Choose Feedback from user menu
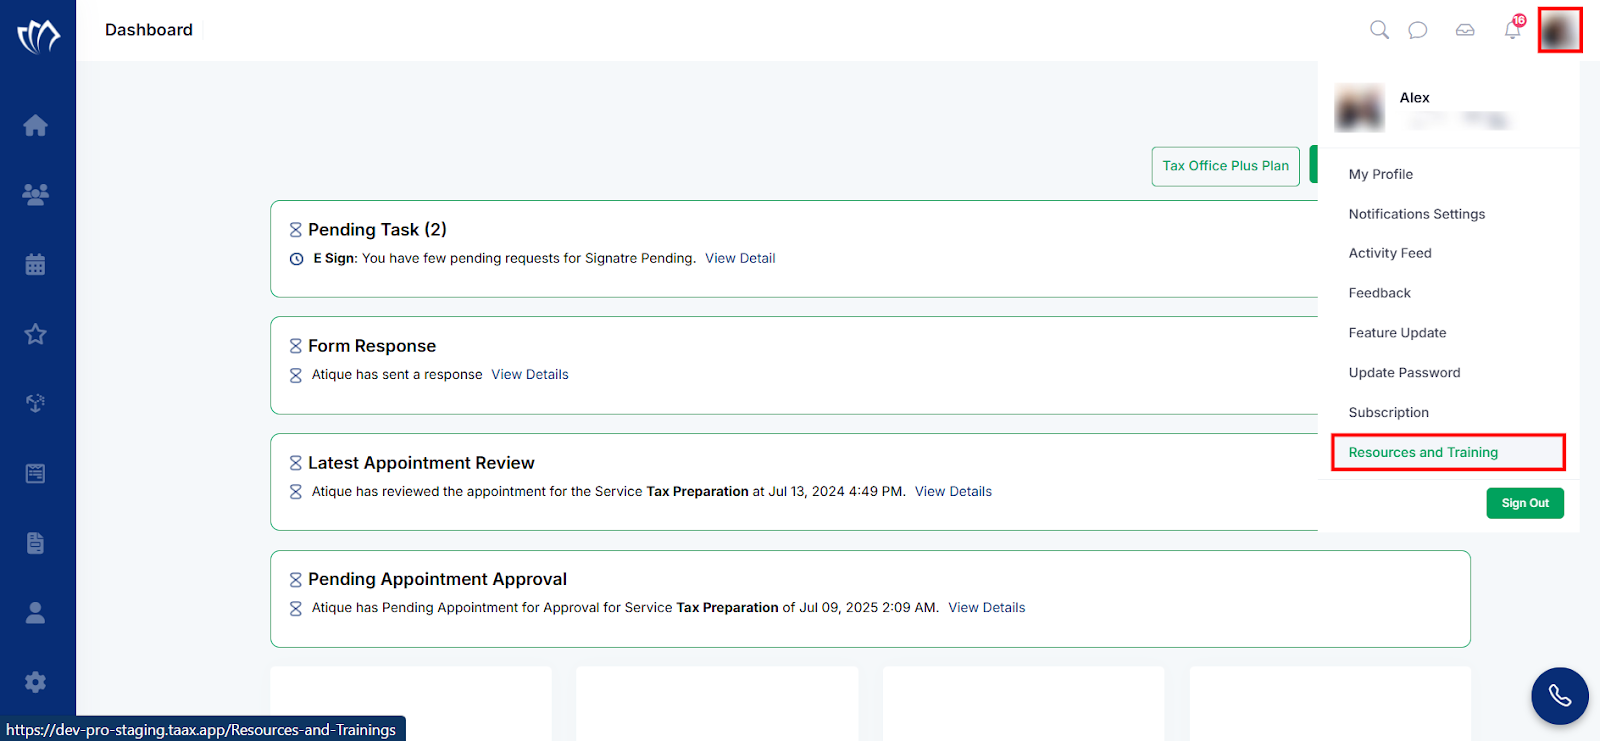 click(1379, 293)
